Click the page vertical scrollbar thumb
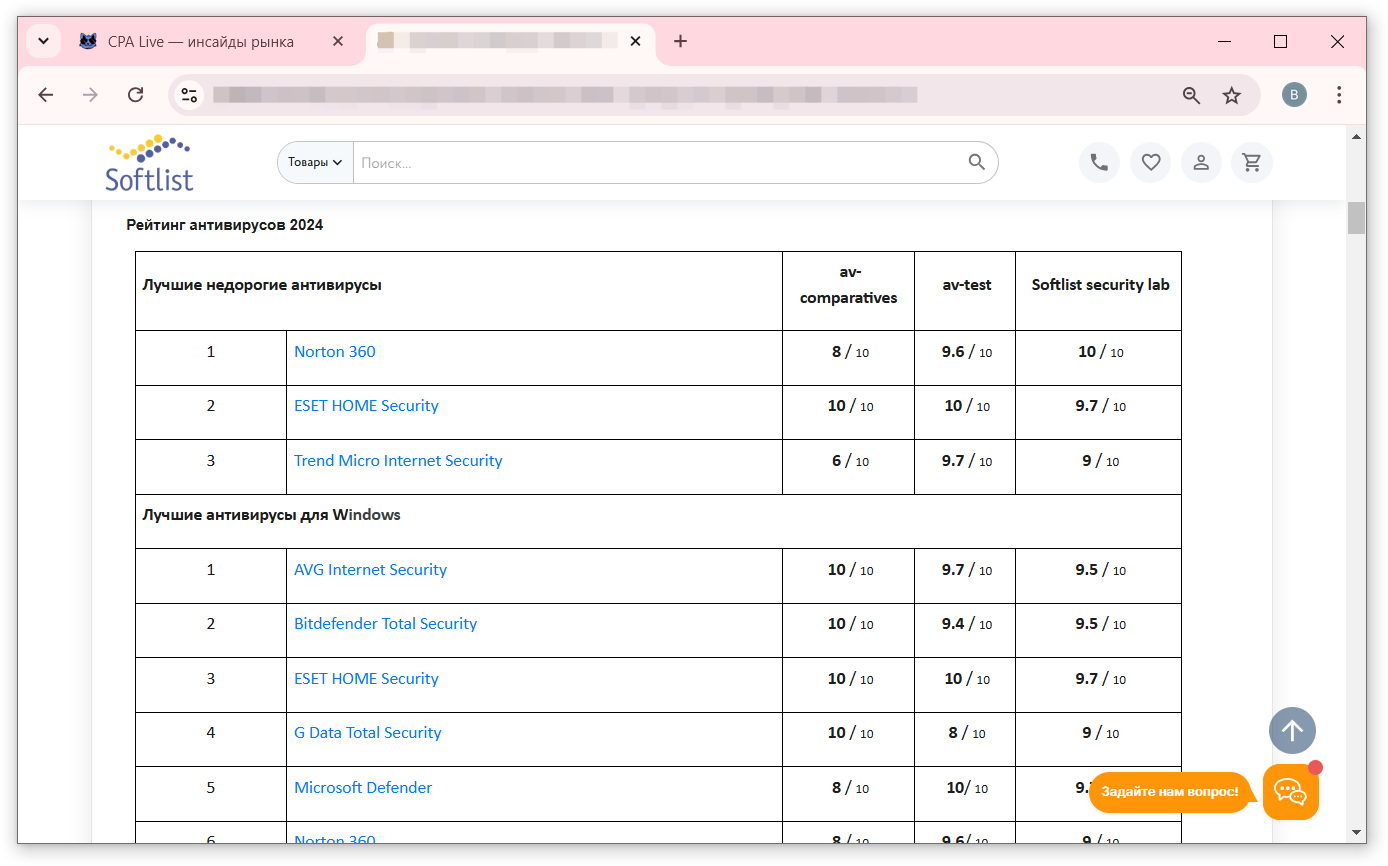Image resolution: width=1388 pixels, height=866 pixels. coord(1356,217)
